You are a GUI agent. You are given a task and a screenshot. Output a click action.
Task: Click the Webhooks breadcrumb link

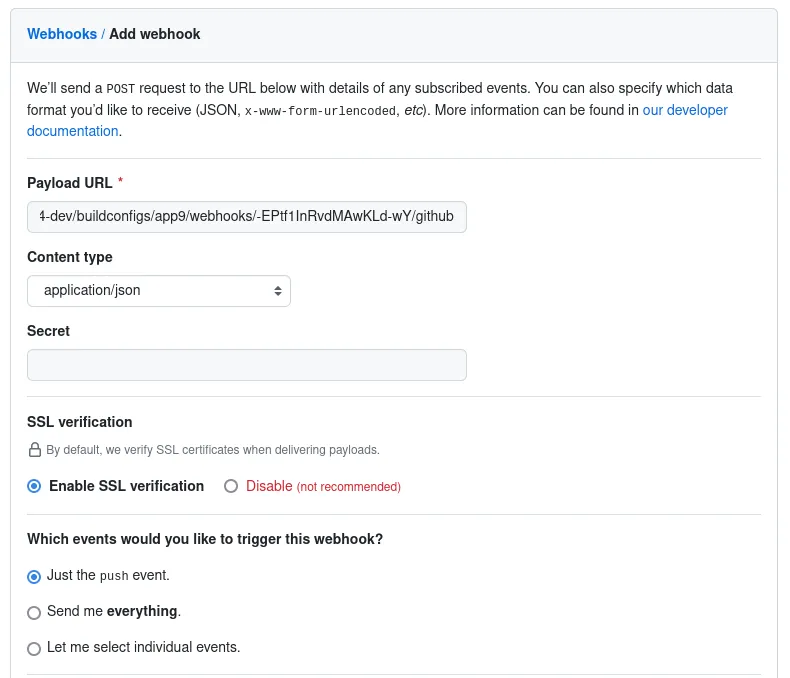point(62,34)
